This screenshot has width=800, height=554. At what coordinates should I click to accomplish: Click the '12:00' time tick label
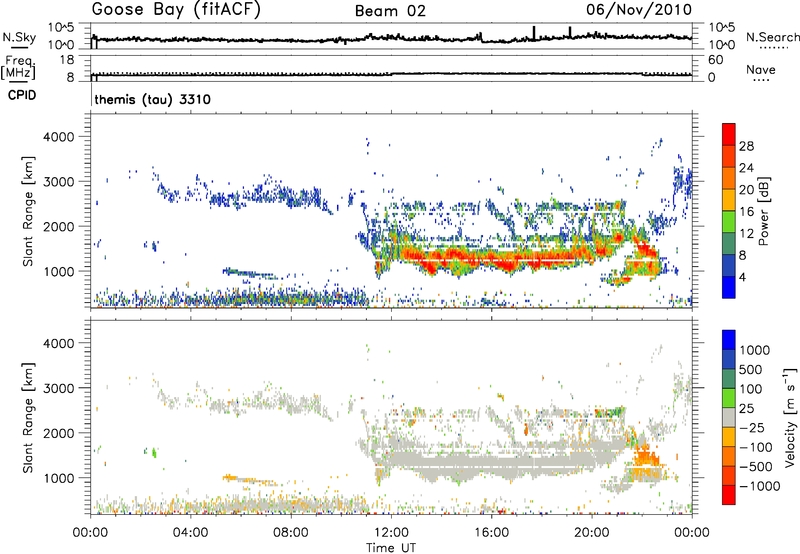pyautogui.click(x=391, y=533)
